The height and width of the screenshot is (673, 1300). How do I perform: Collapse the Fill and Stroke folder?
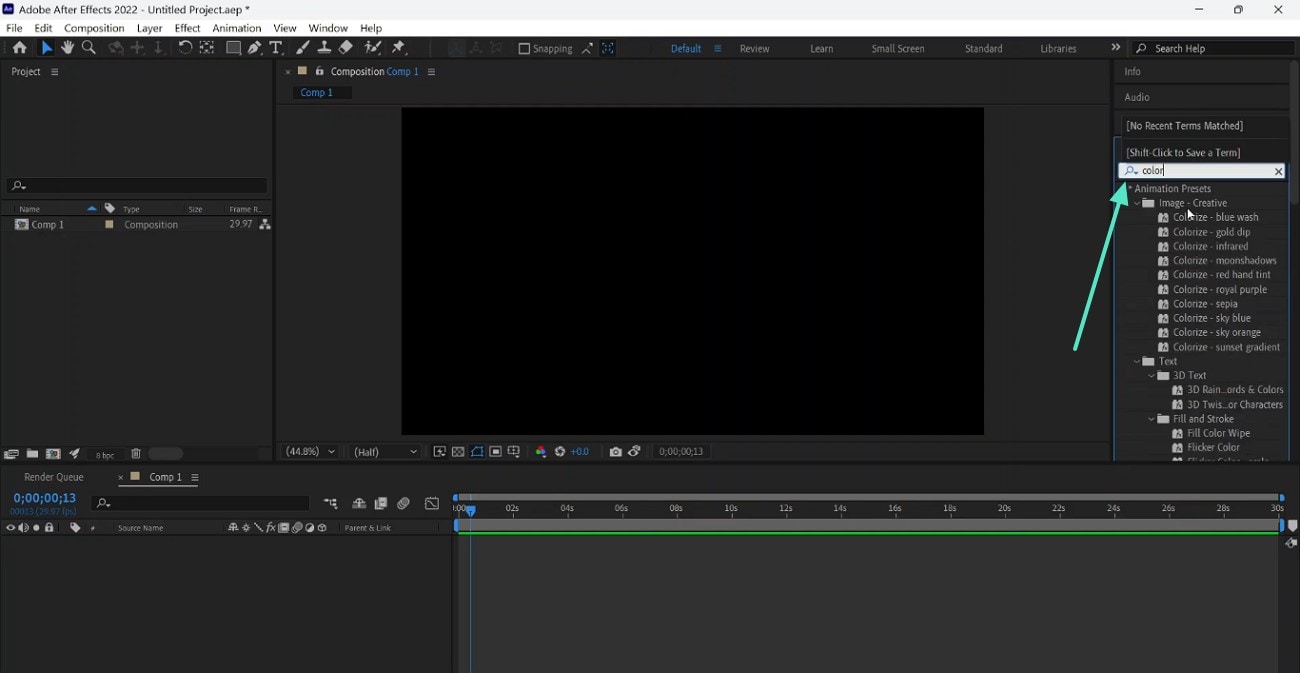pos(1152,420)
